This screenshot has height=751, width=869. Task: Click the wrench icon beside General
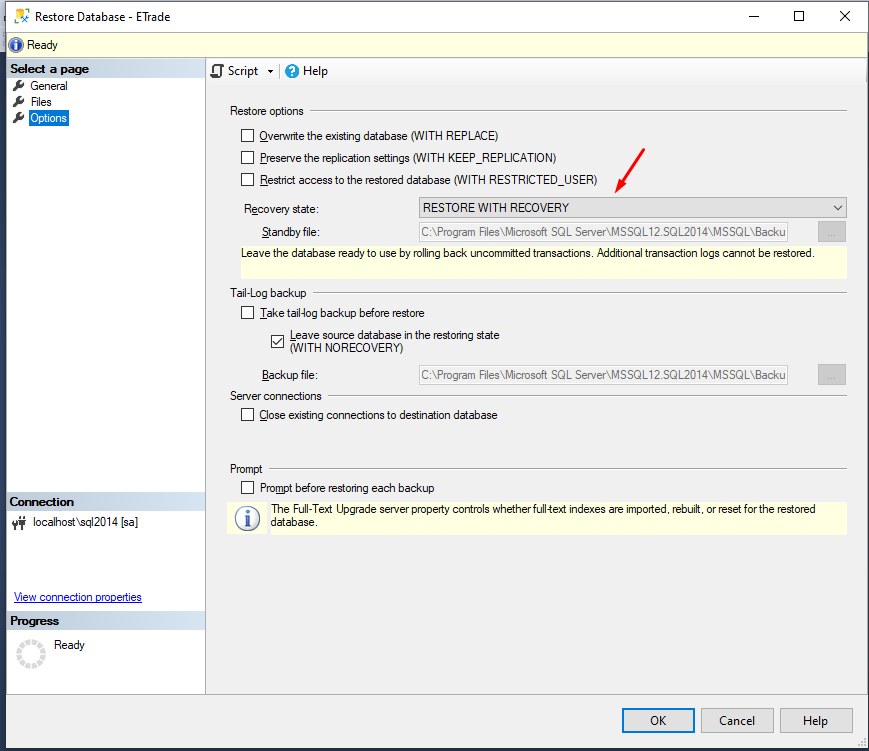[19, 85]
